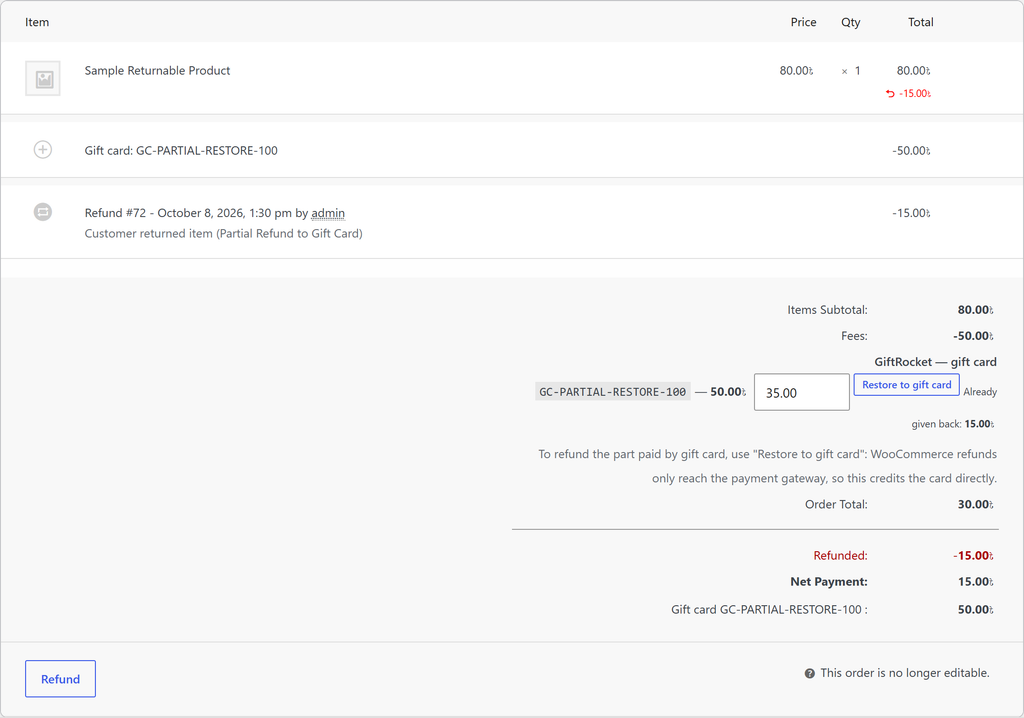1024x718 pixels.
Task: Click the Order Total value 30.00
Action: [x=976, y=504]
